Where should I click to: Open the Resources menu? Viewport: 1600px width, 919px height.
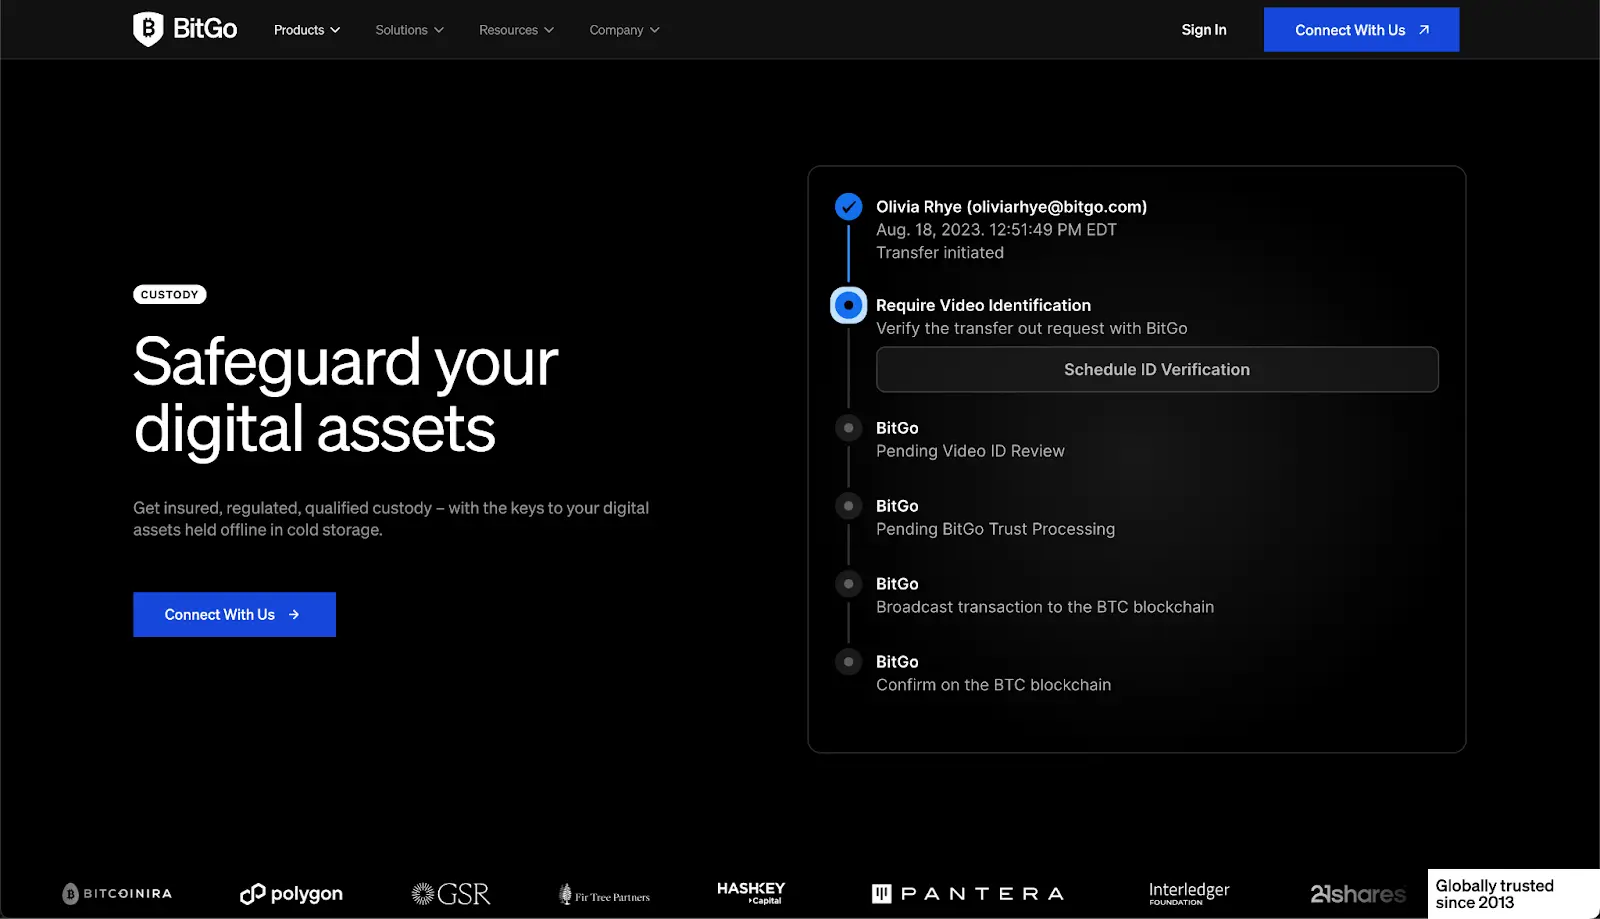(x=516, y=30)
